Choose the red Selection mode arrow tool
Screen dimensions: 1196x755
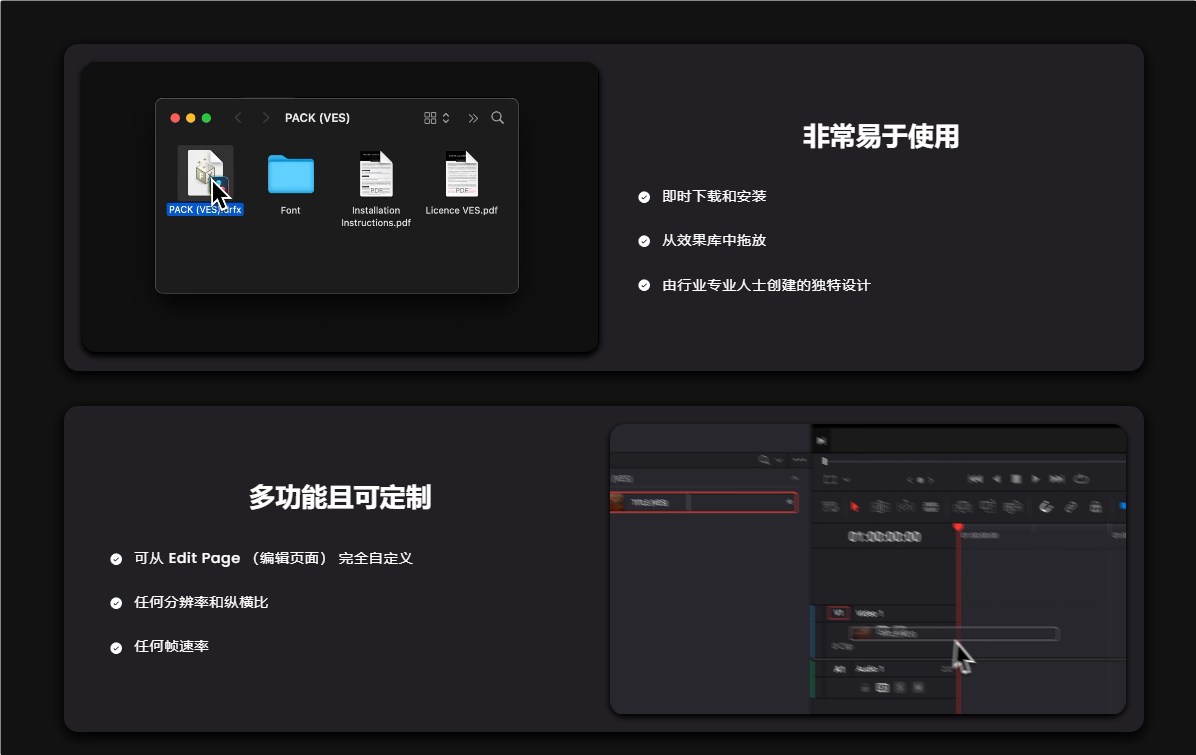pyautogui.click(x=855, y=506)
